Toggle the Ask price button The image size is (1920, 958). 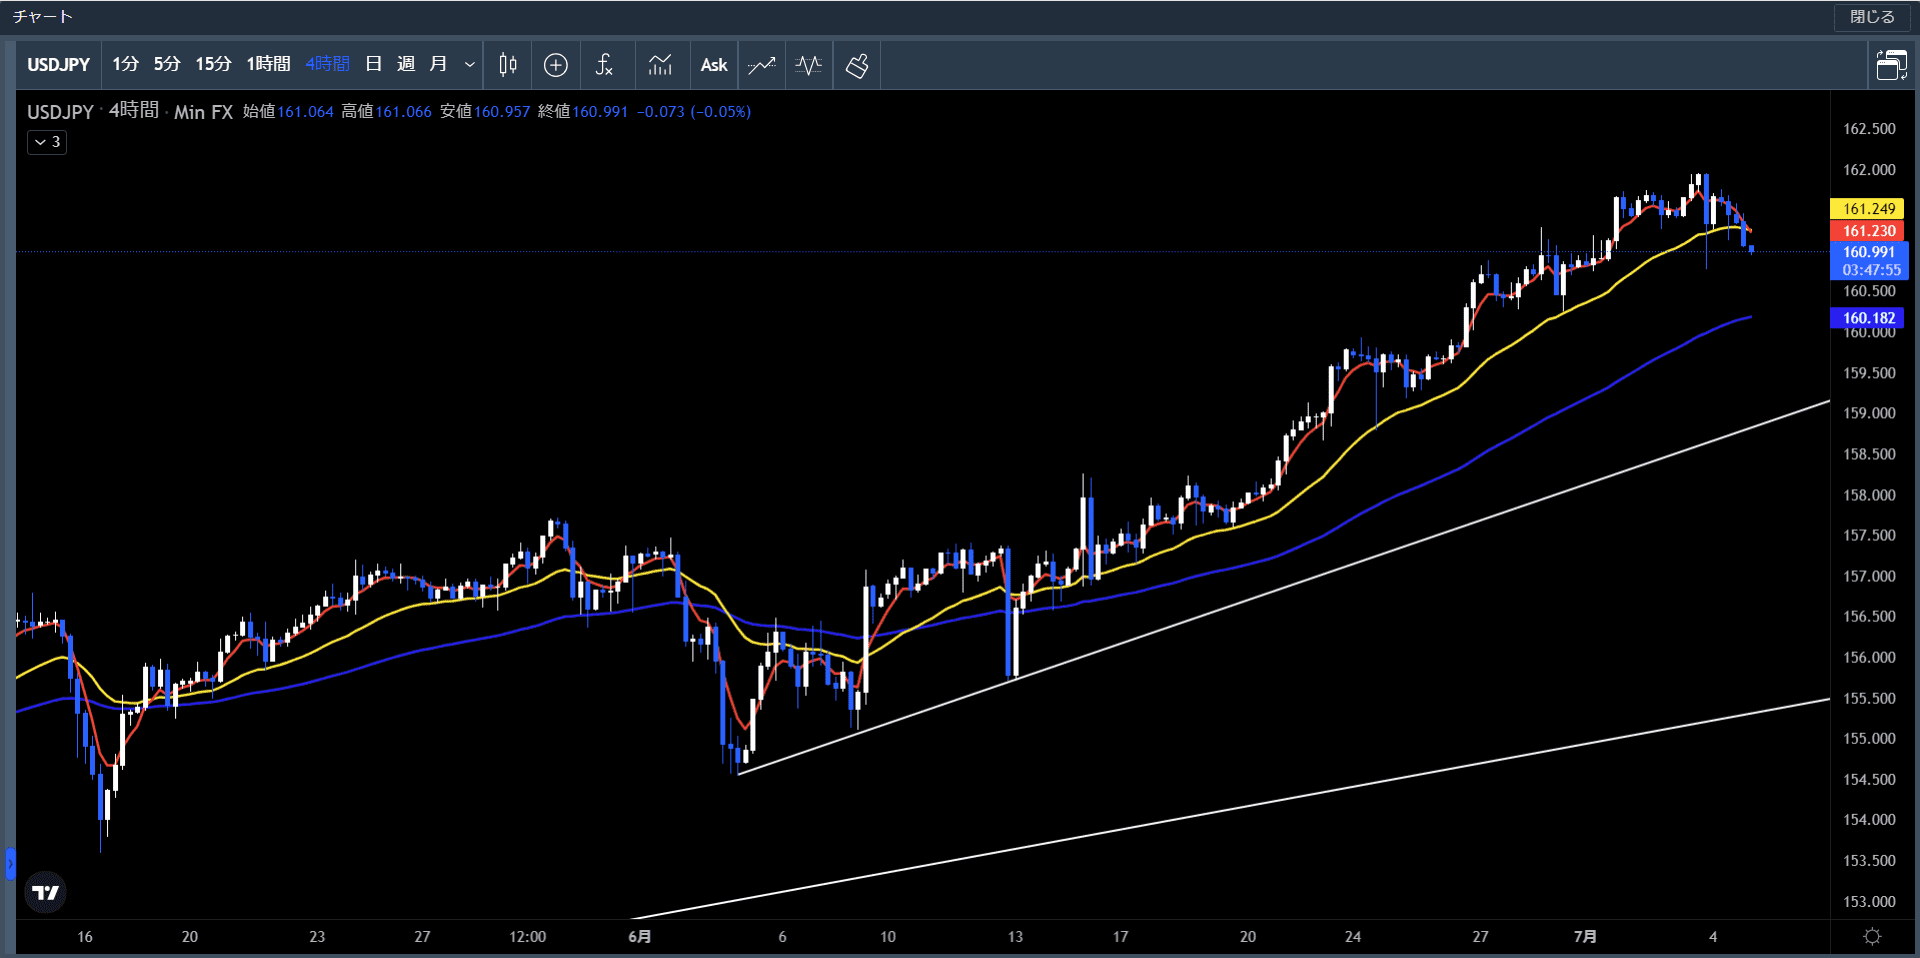tap(714, 65)
